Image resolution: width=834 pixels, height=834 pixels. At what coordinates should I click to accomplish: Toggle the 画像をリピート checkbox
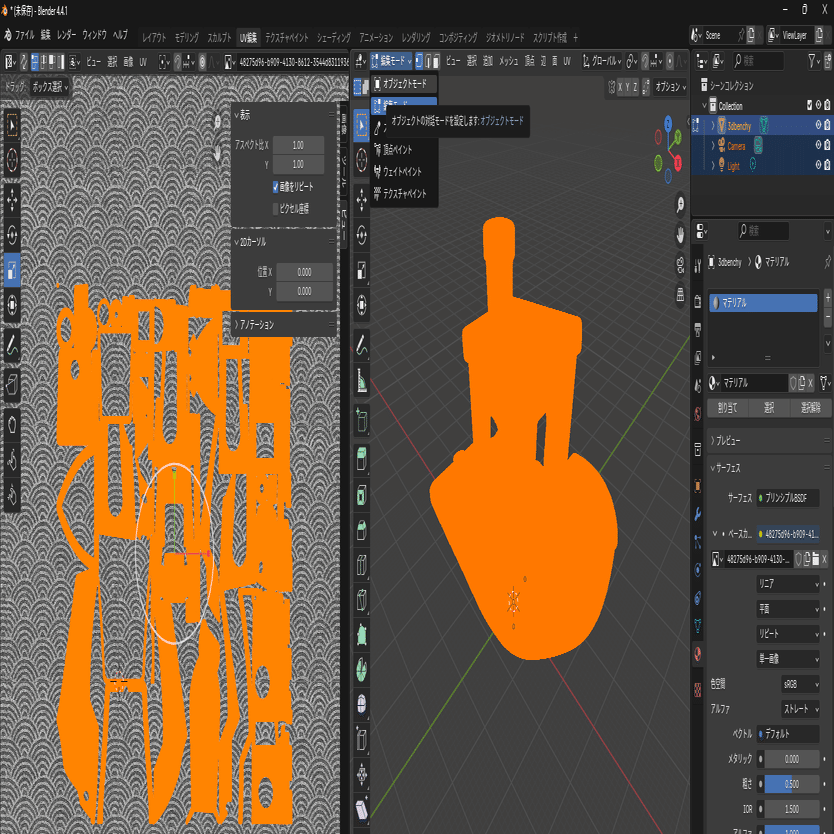coord(276,187)
